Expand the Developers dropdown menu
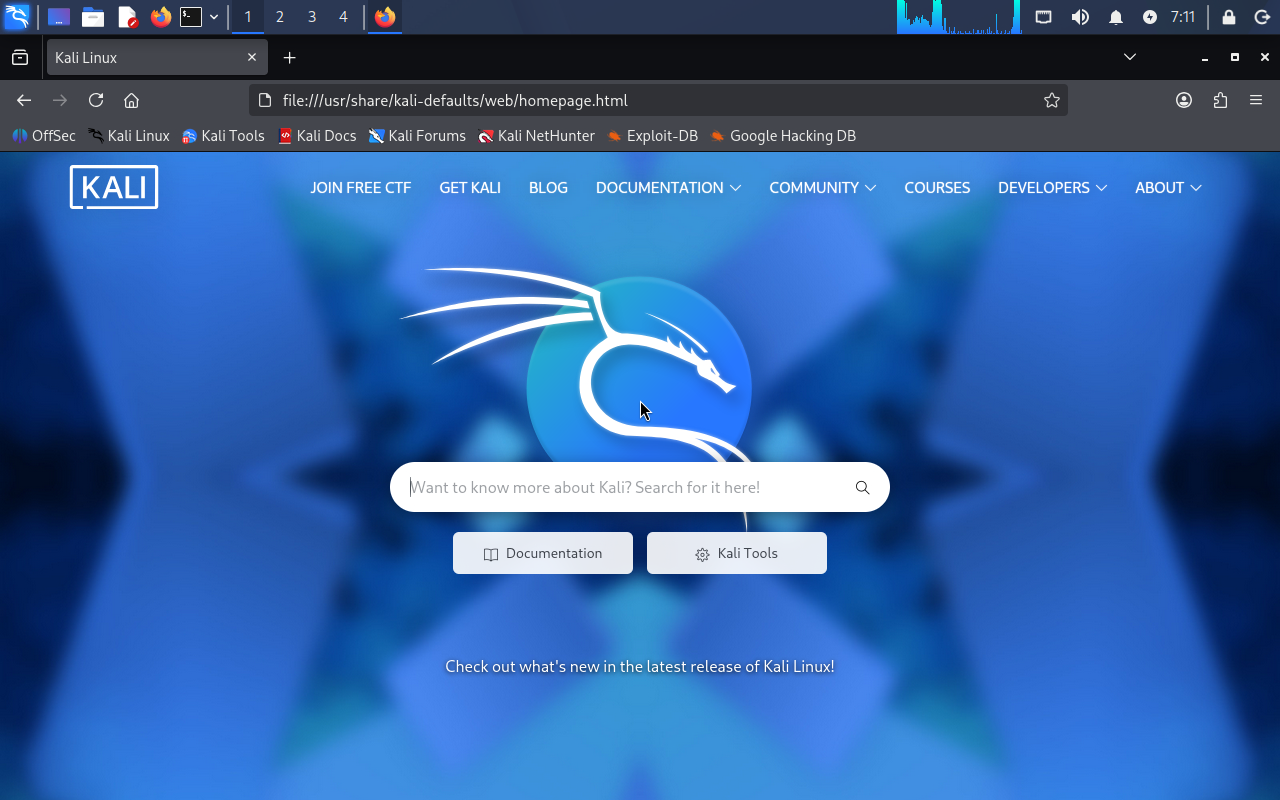The height and width of the screenshot is (800, 1280). click(x=1052, y=188)
